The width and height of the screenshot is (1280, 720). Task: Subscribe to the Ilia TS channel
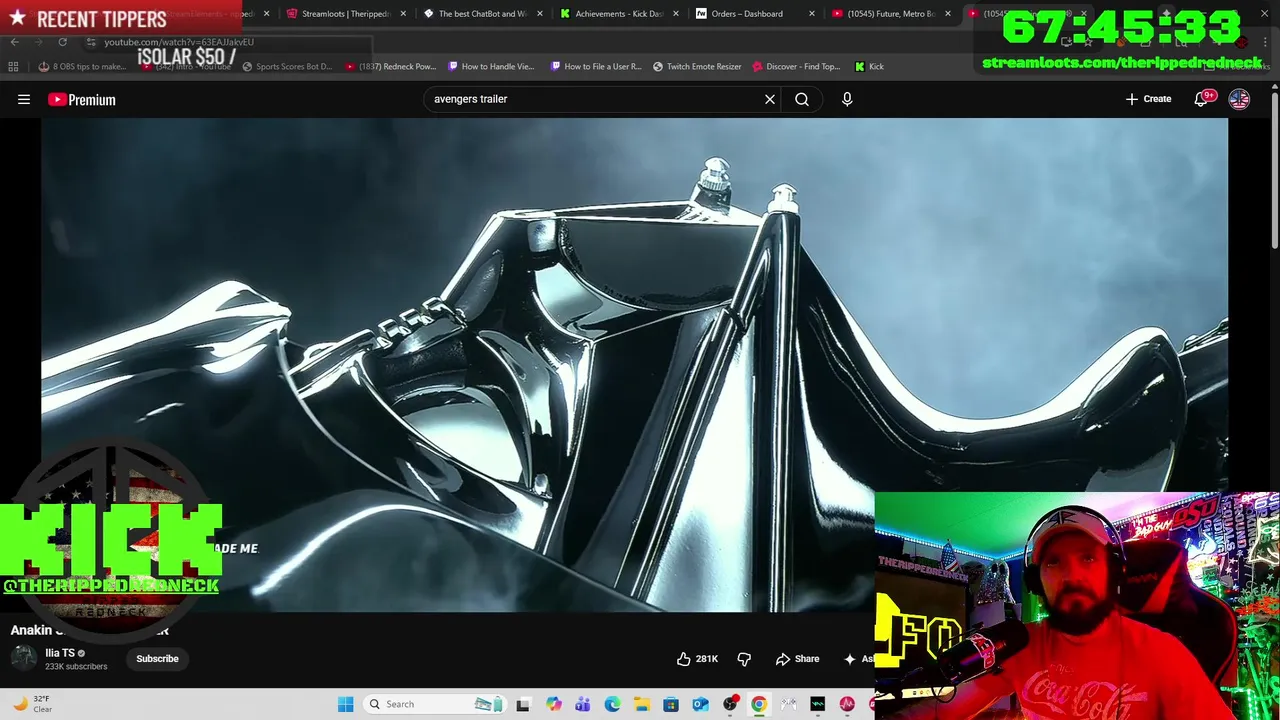157,659
